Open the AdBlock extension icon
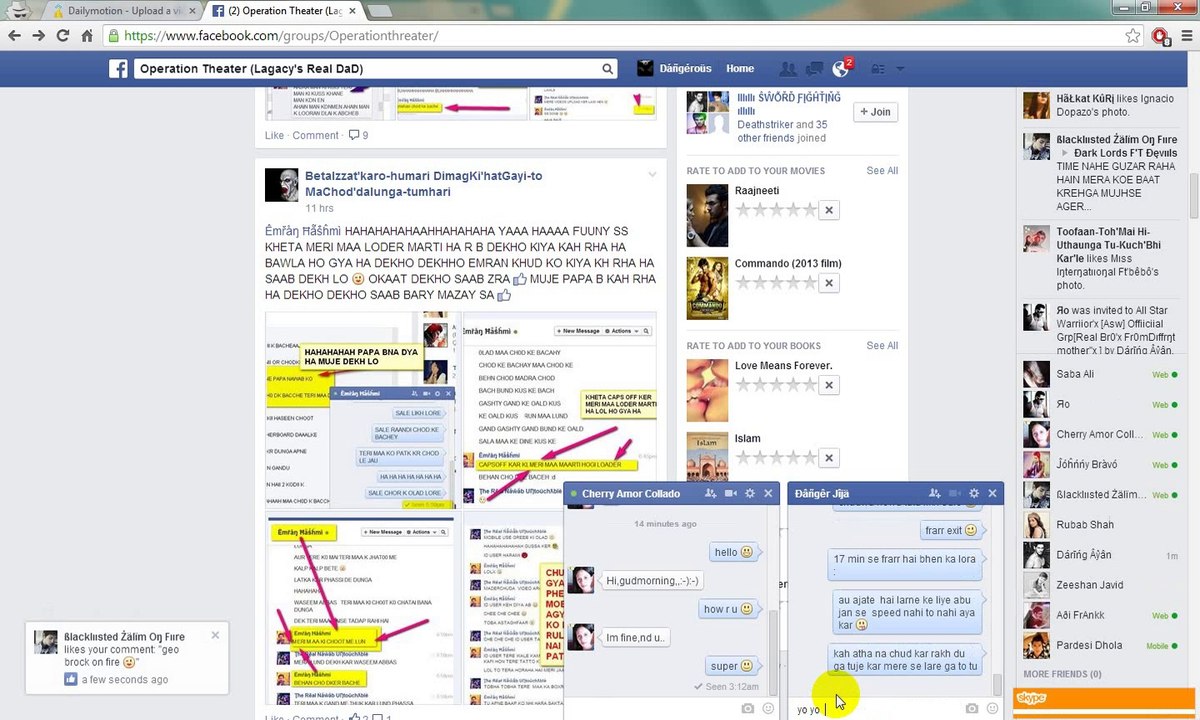The height and width of the screenshot is (720, 1200). tap(1160, 36)
